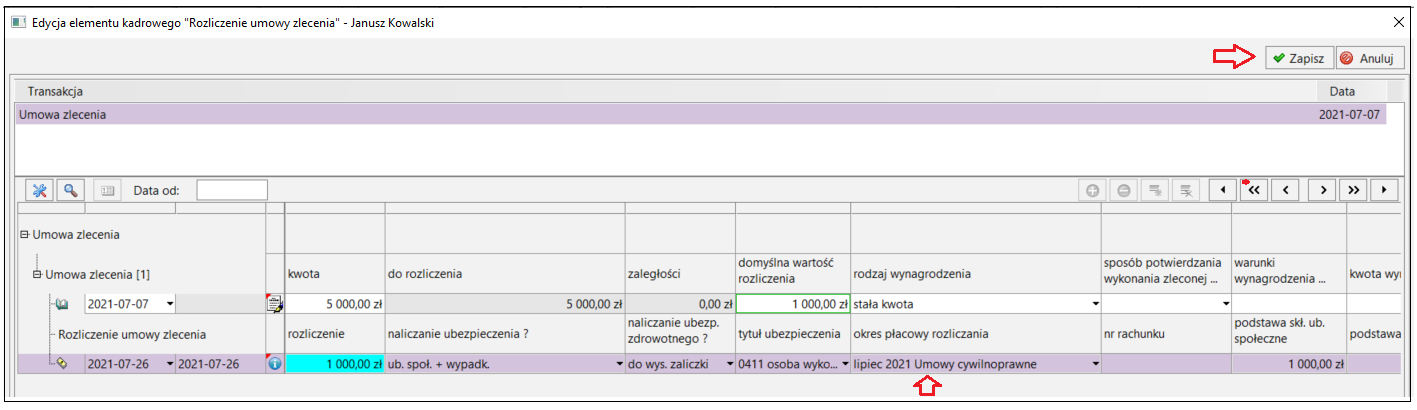Click the blue info icon in settlement row
Screen dimensions: 1417x410
(275, 365)
